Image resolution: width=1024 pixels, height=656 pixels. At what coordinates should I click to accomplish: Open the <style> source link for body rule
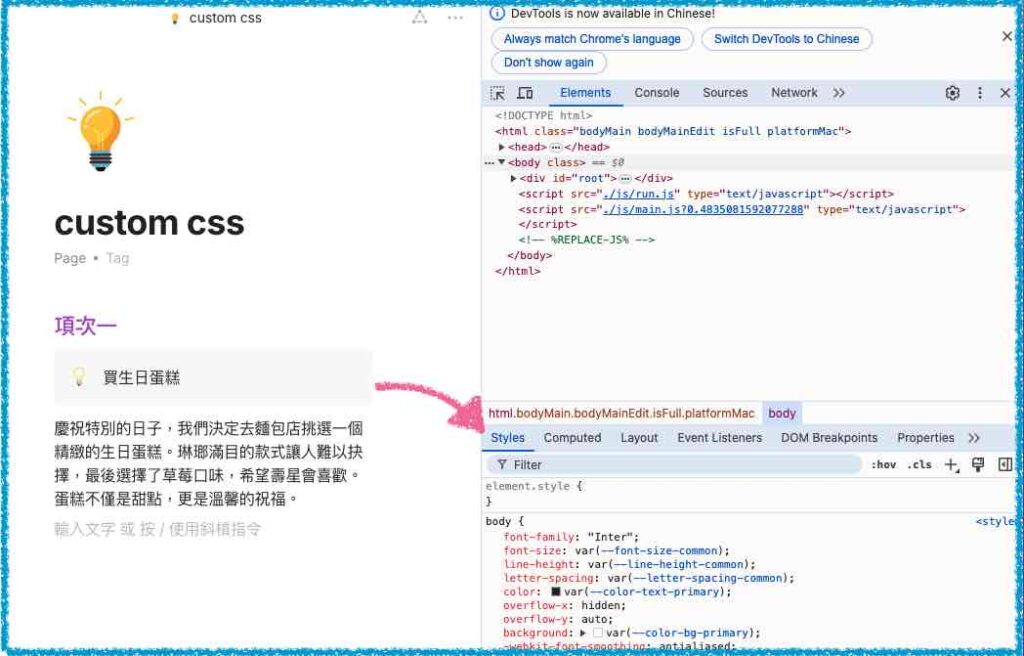[995, 521]
